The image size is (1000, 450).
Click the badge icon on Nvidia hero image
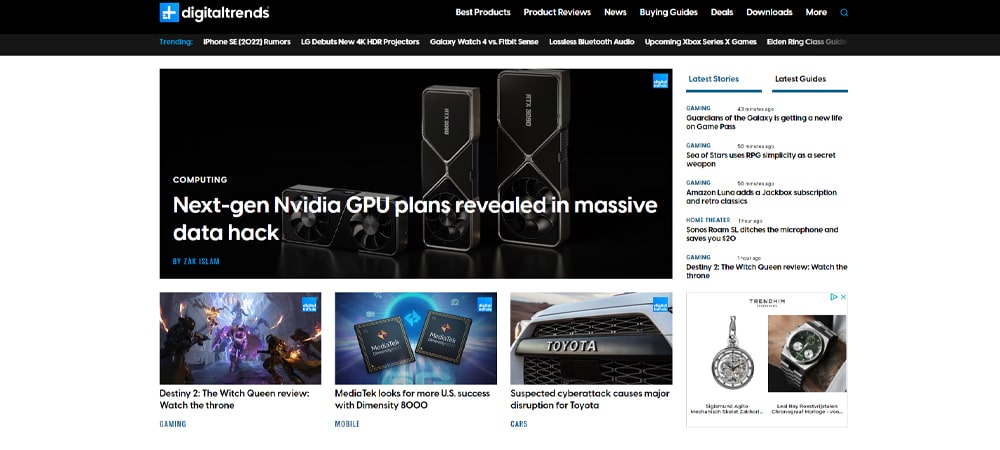tap(660, 81)
